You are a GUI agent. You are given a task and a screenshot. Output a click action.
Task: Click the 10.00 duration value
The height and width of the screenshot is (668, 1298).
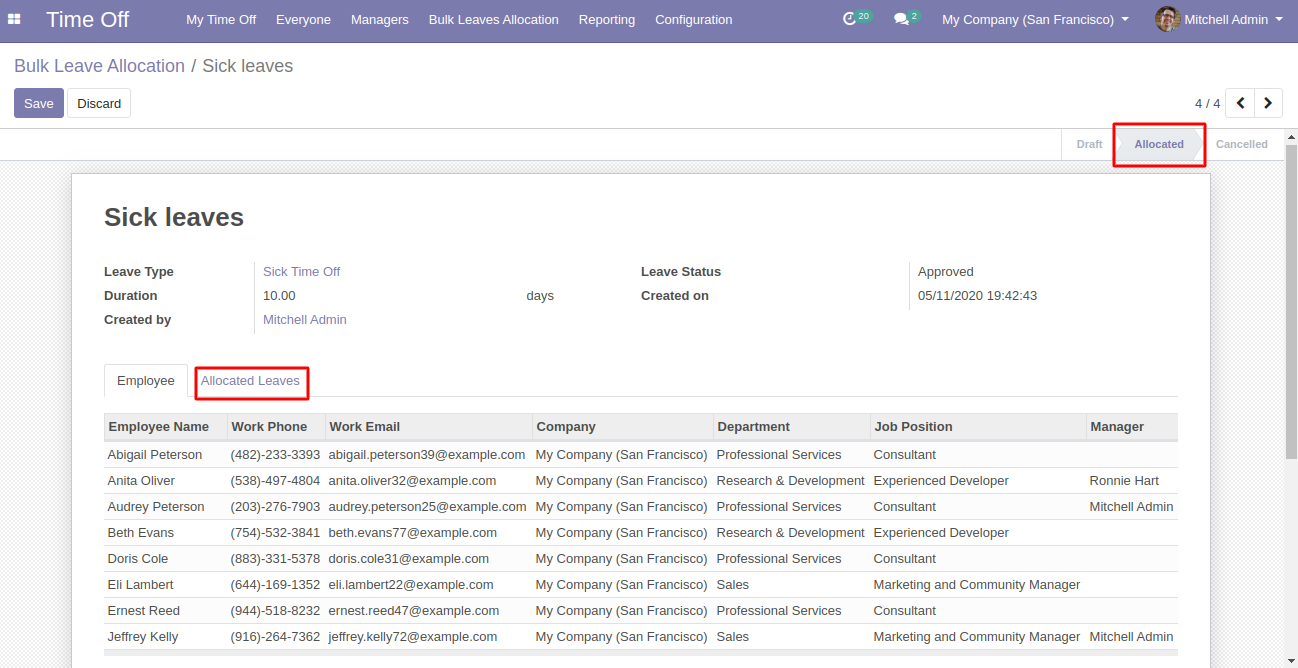point(279,296)
